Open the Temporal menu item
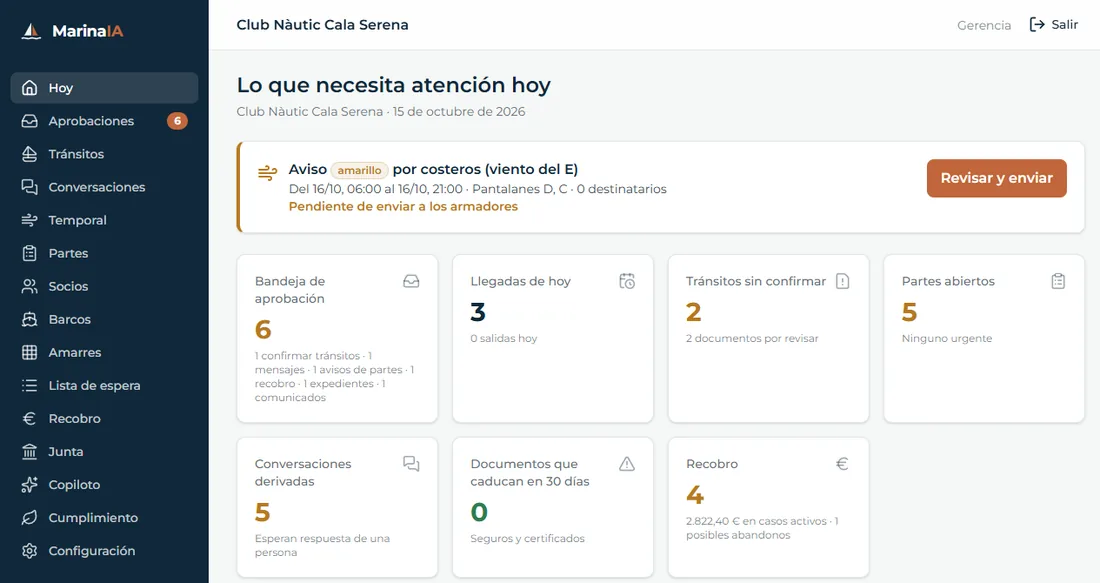The width and height of the screenshot is (1100, 583). pyautogui.click(x=105, y=220)
